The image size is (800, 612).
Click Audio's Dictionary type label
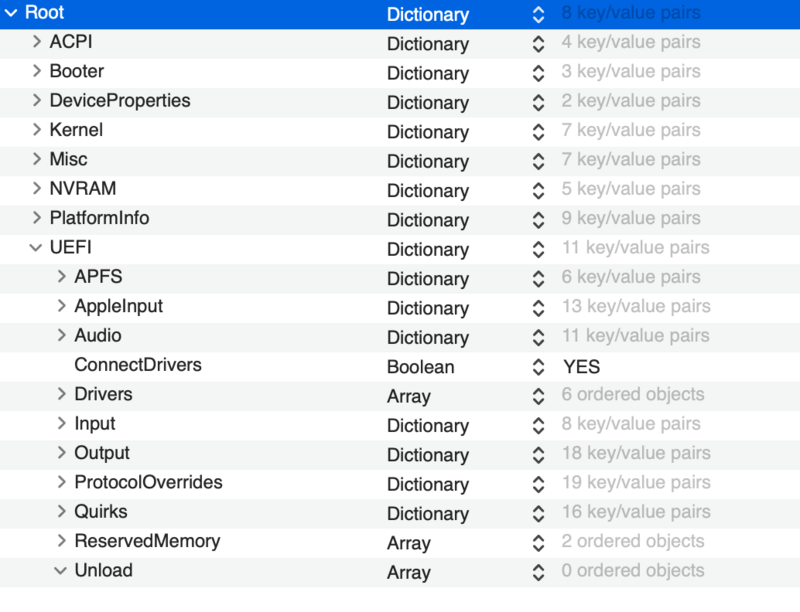(x=427, y=337)
